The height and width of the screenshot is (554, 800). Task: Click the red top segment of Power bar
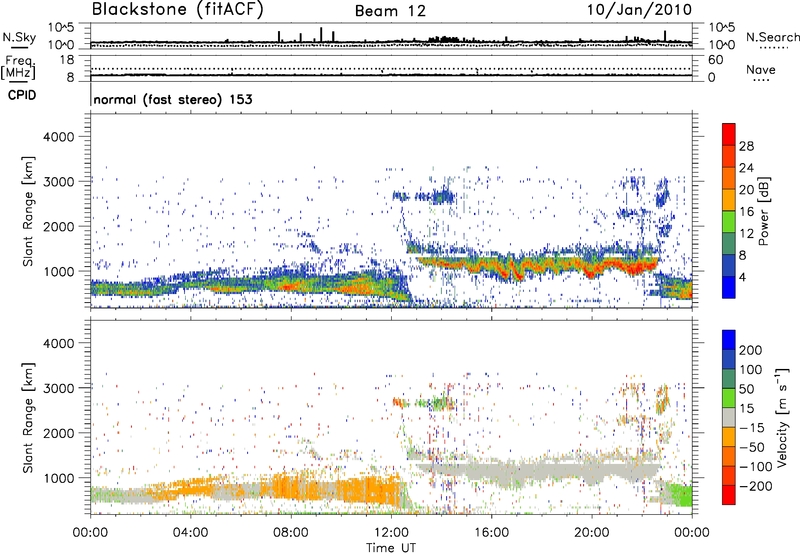(729, 135)
